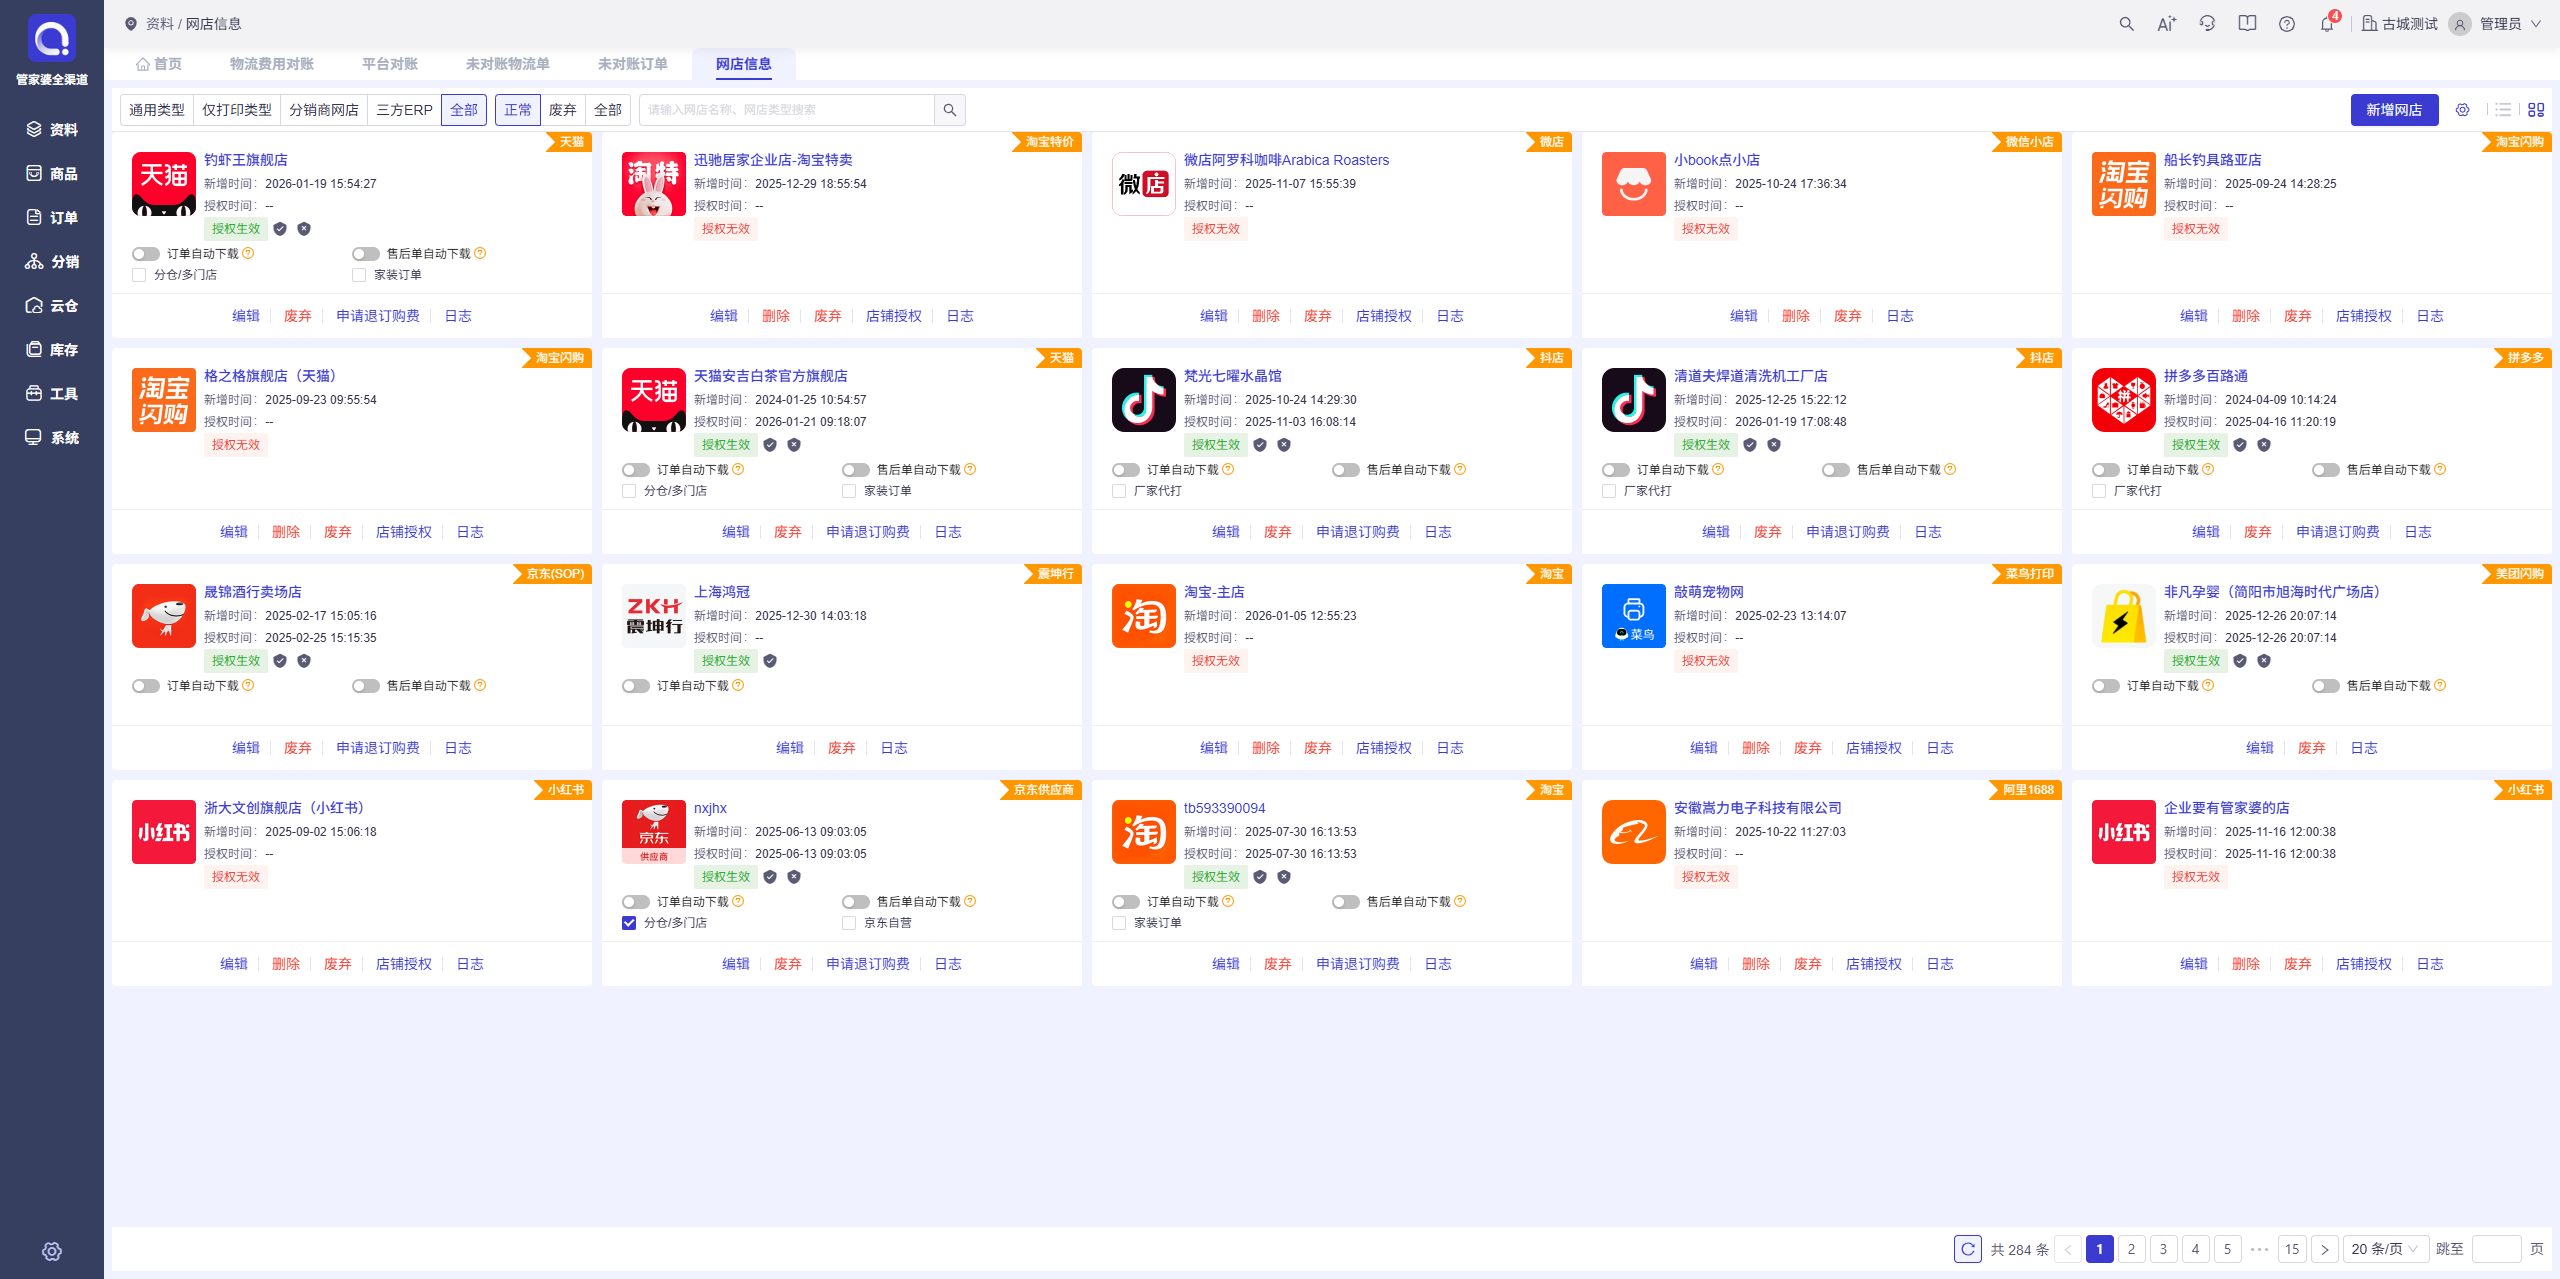The image size is (2560, 1279).
Task: Check 京东自营 on nxjhx card
Action: pyautogui.click(x=849, y=923)
